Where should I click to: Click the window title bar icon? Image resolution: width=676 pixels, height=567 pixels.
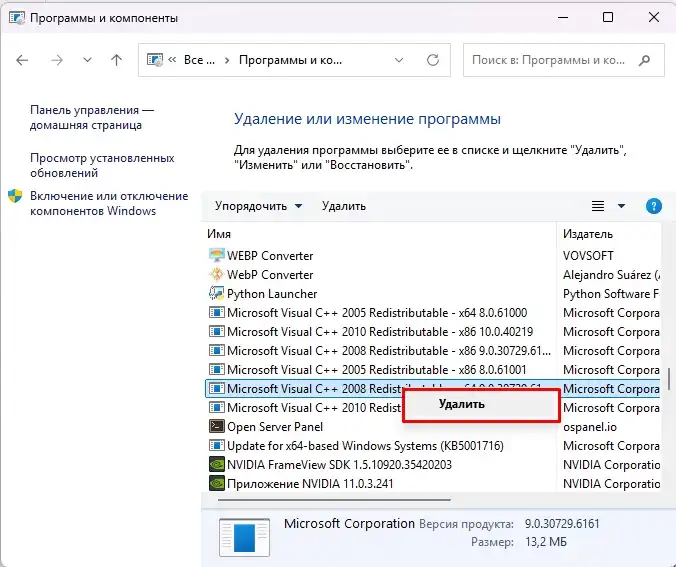pyautogui.click(x=17, y=18)
